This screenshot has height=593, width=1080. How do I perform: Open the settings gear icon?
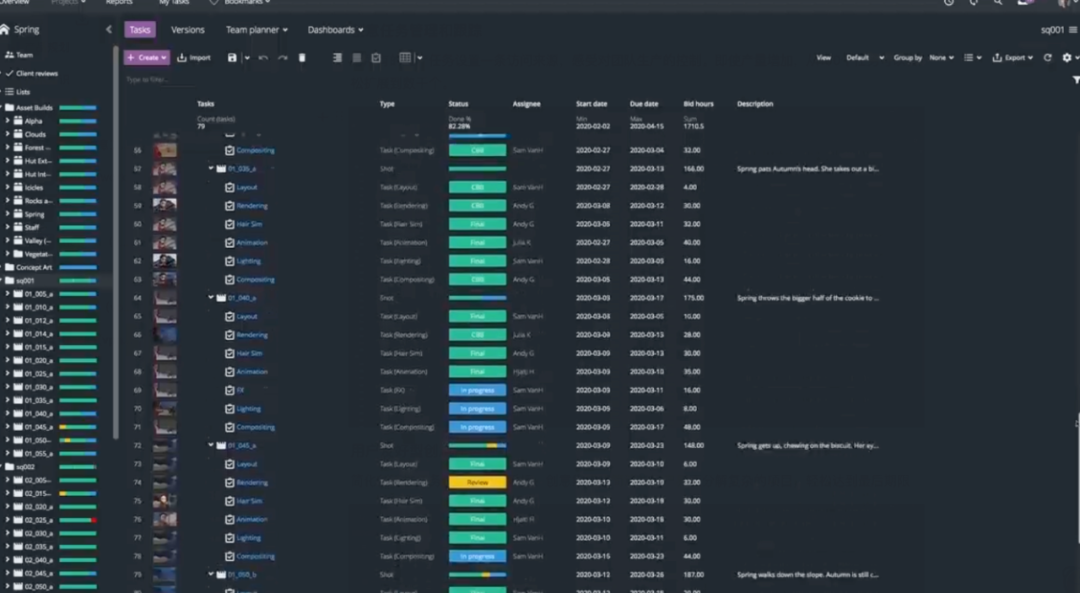tap(1067, 58)
